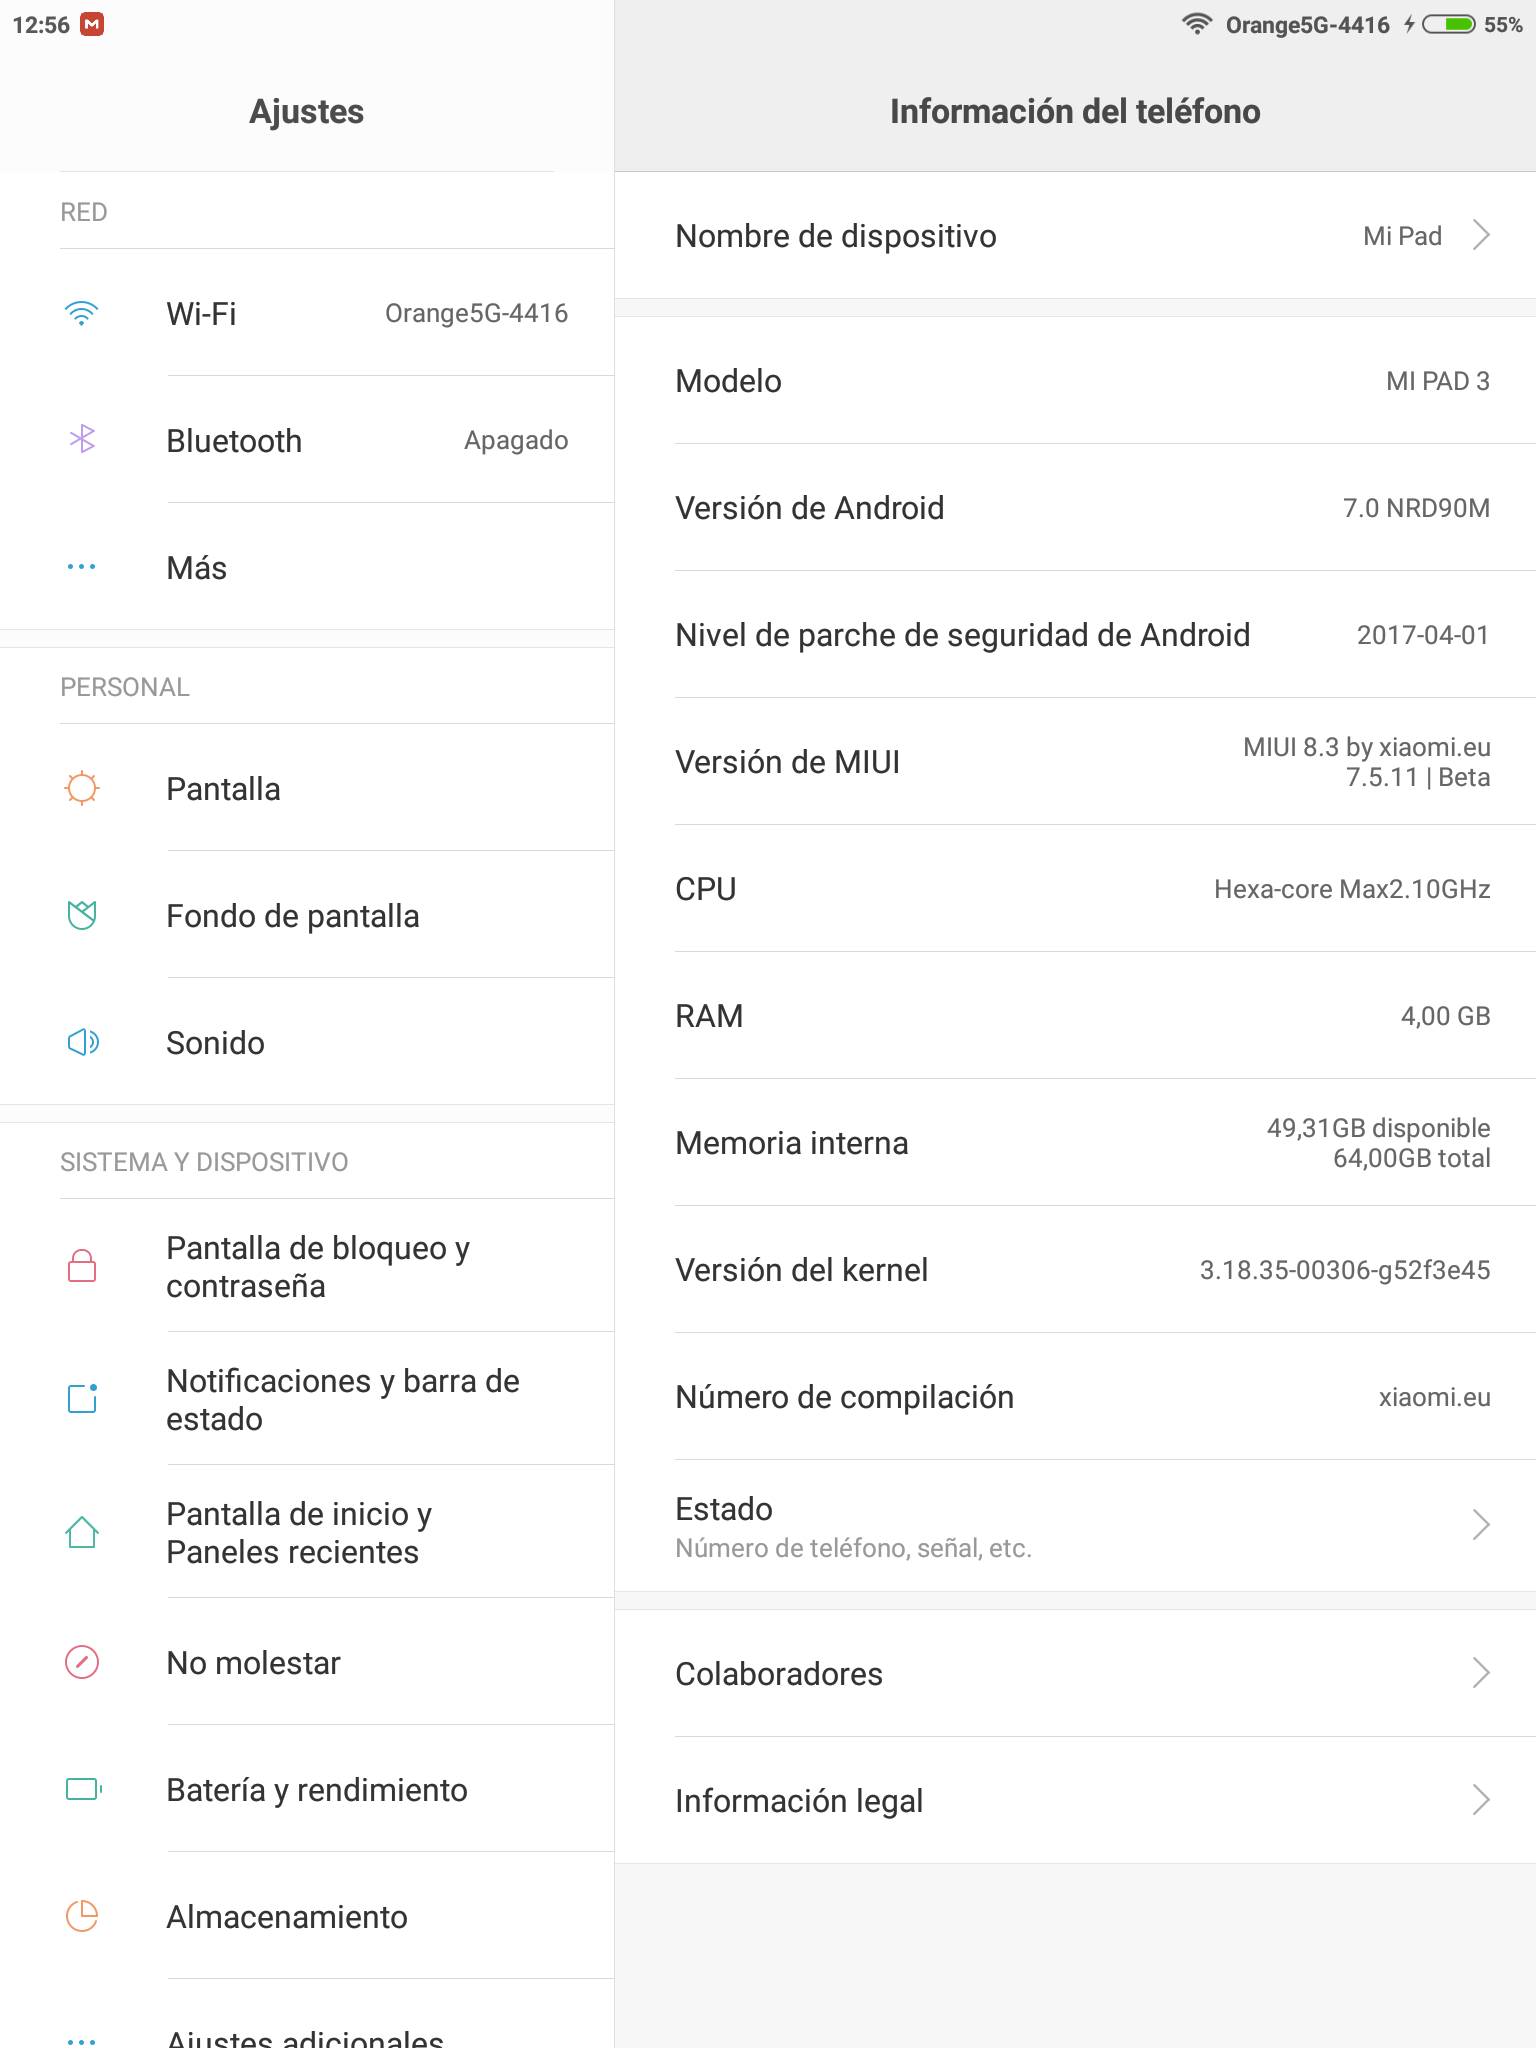Open Notificaciones y barra de estado settings

[x=307, y=1398]
